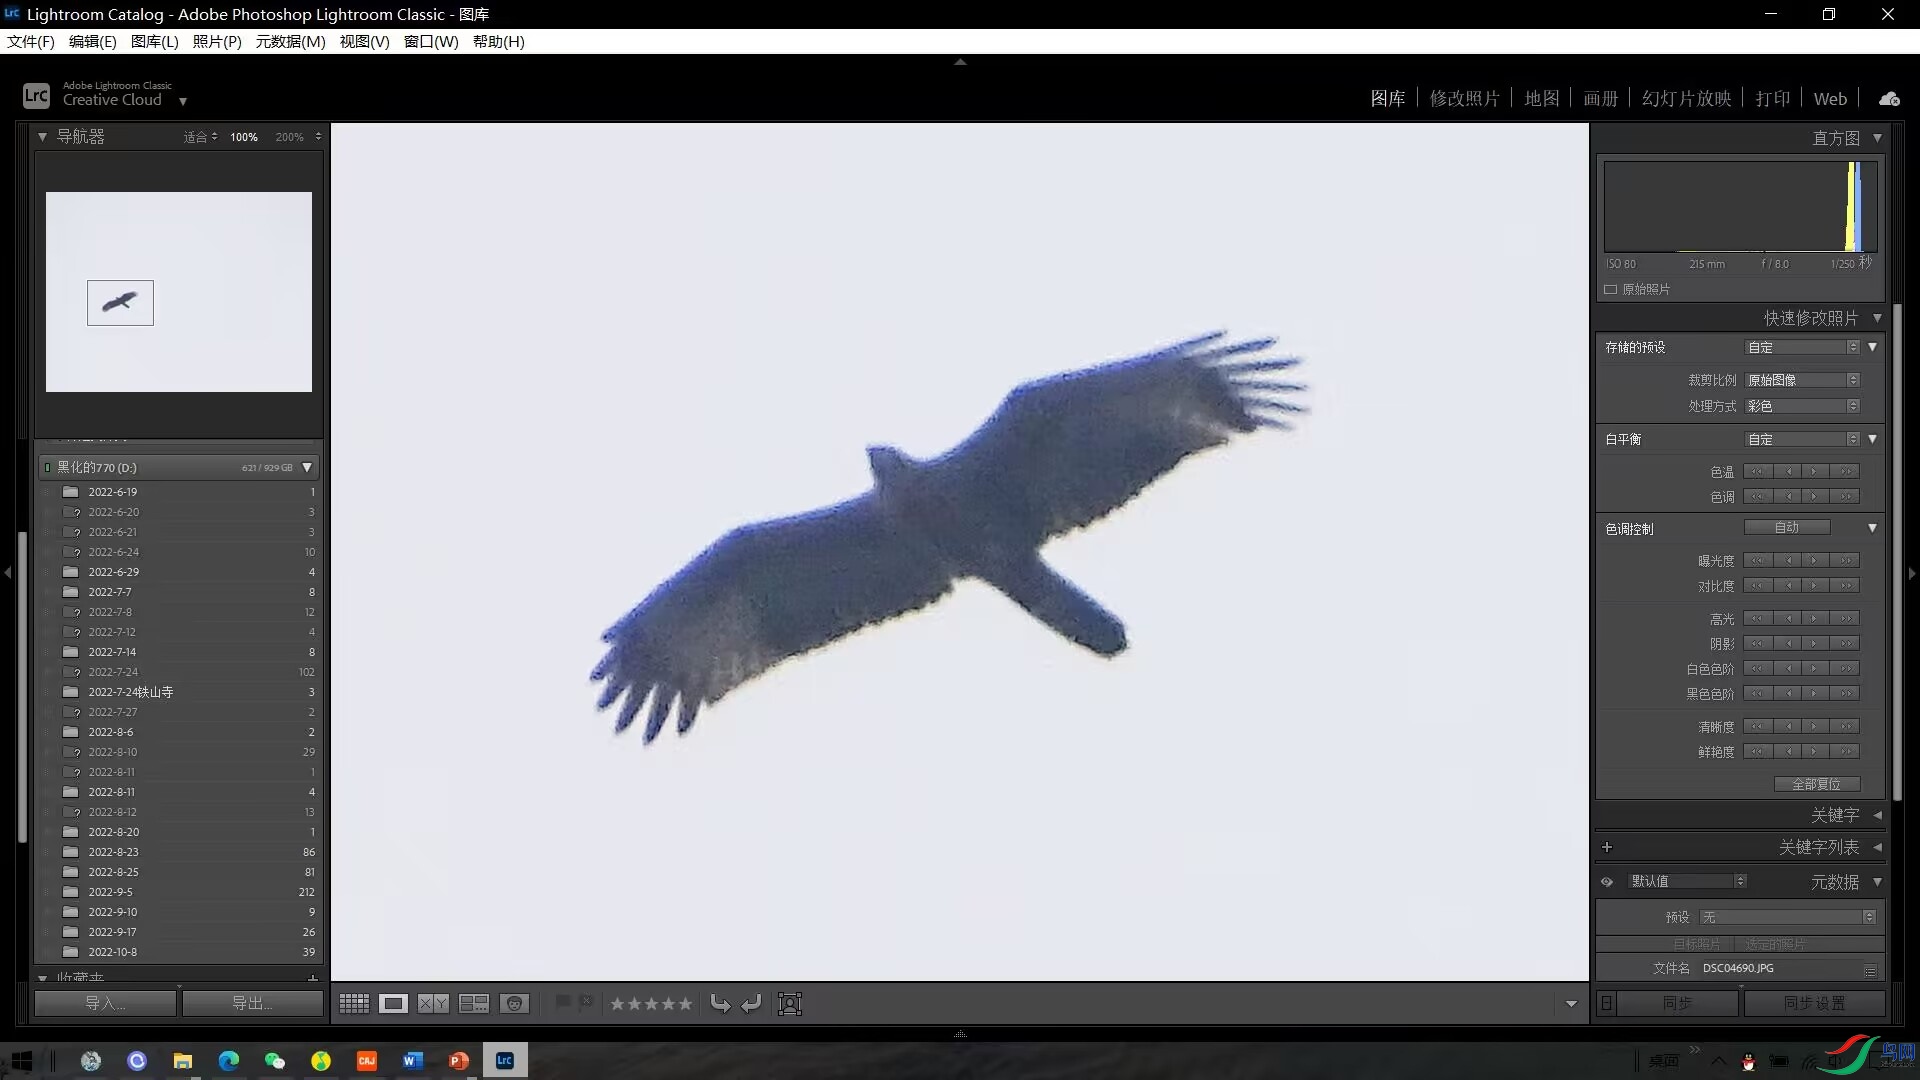Toggle metadata panel eye icon
Image resolution: width=1920 pixels, height=1080 pixels.
pyautogui.click(x=1607, y=881)
